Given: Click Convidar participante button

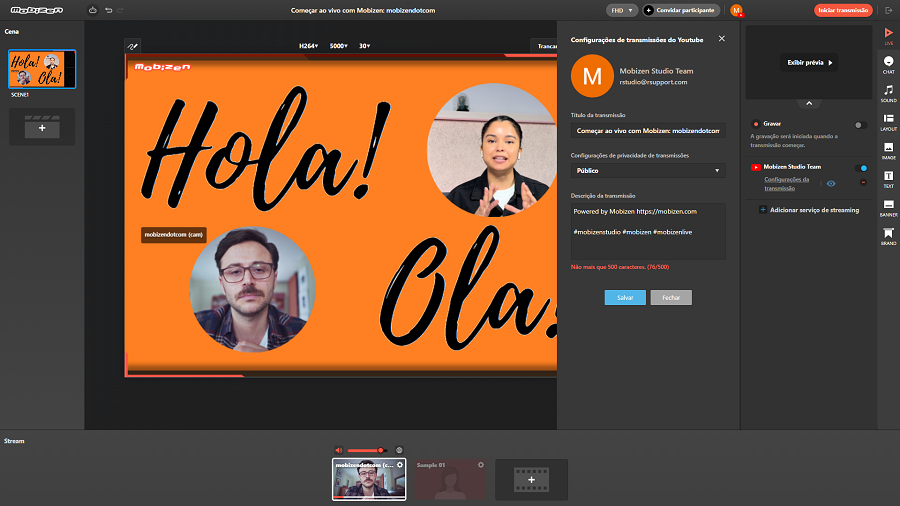Looking at the screenshot, I should click(x=681, y=10).
